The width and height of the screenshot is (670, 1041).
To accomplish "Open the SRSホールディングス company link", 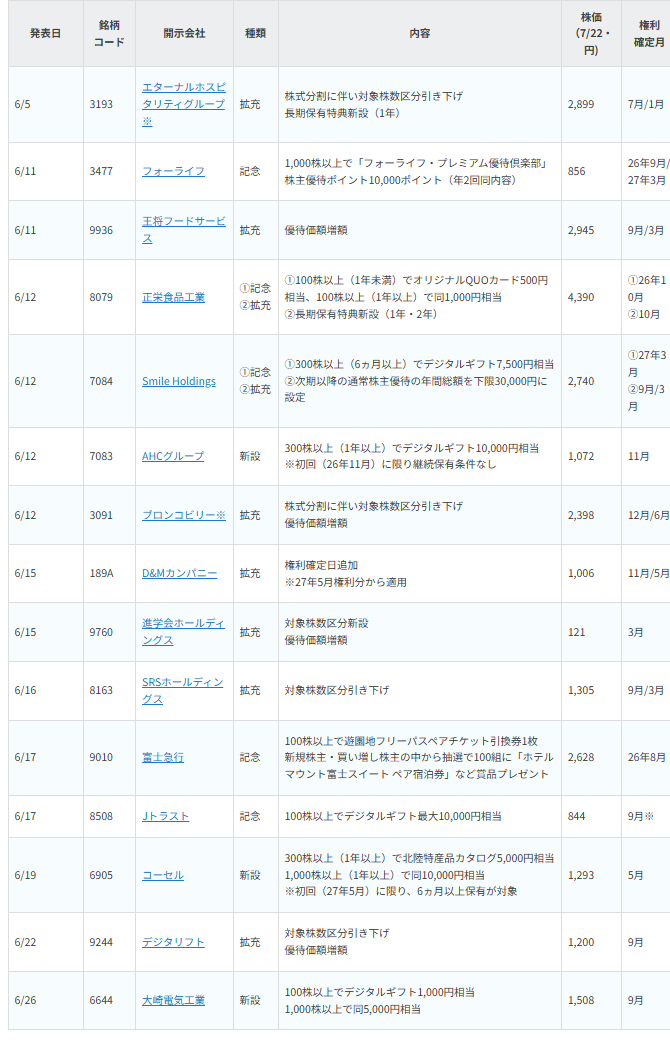I will point(183,690).
